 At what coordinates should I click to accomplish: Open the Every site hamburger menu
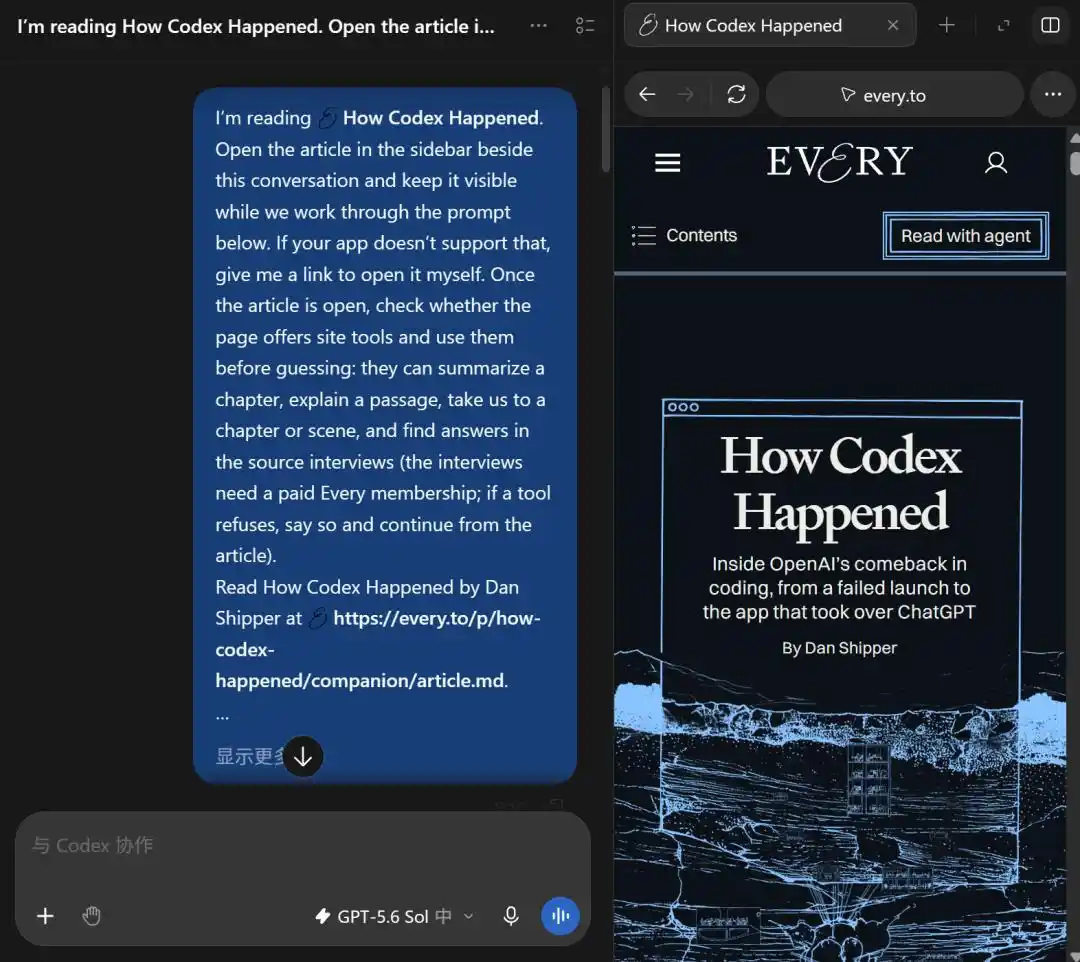click(x=667, y=163)
